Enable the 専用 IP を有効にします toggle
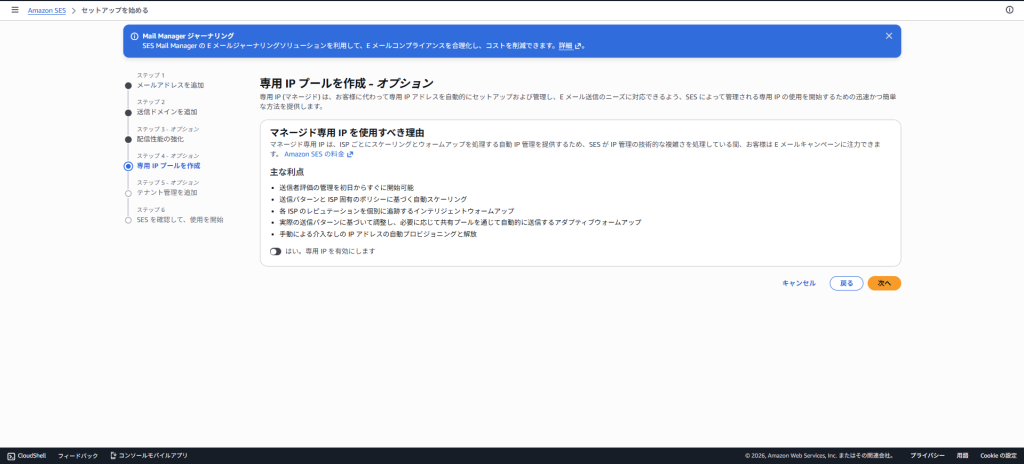This screenshot has height=464, width=1024. click(x=276, y=251)
